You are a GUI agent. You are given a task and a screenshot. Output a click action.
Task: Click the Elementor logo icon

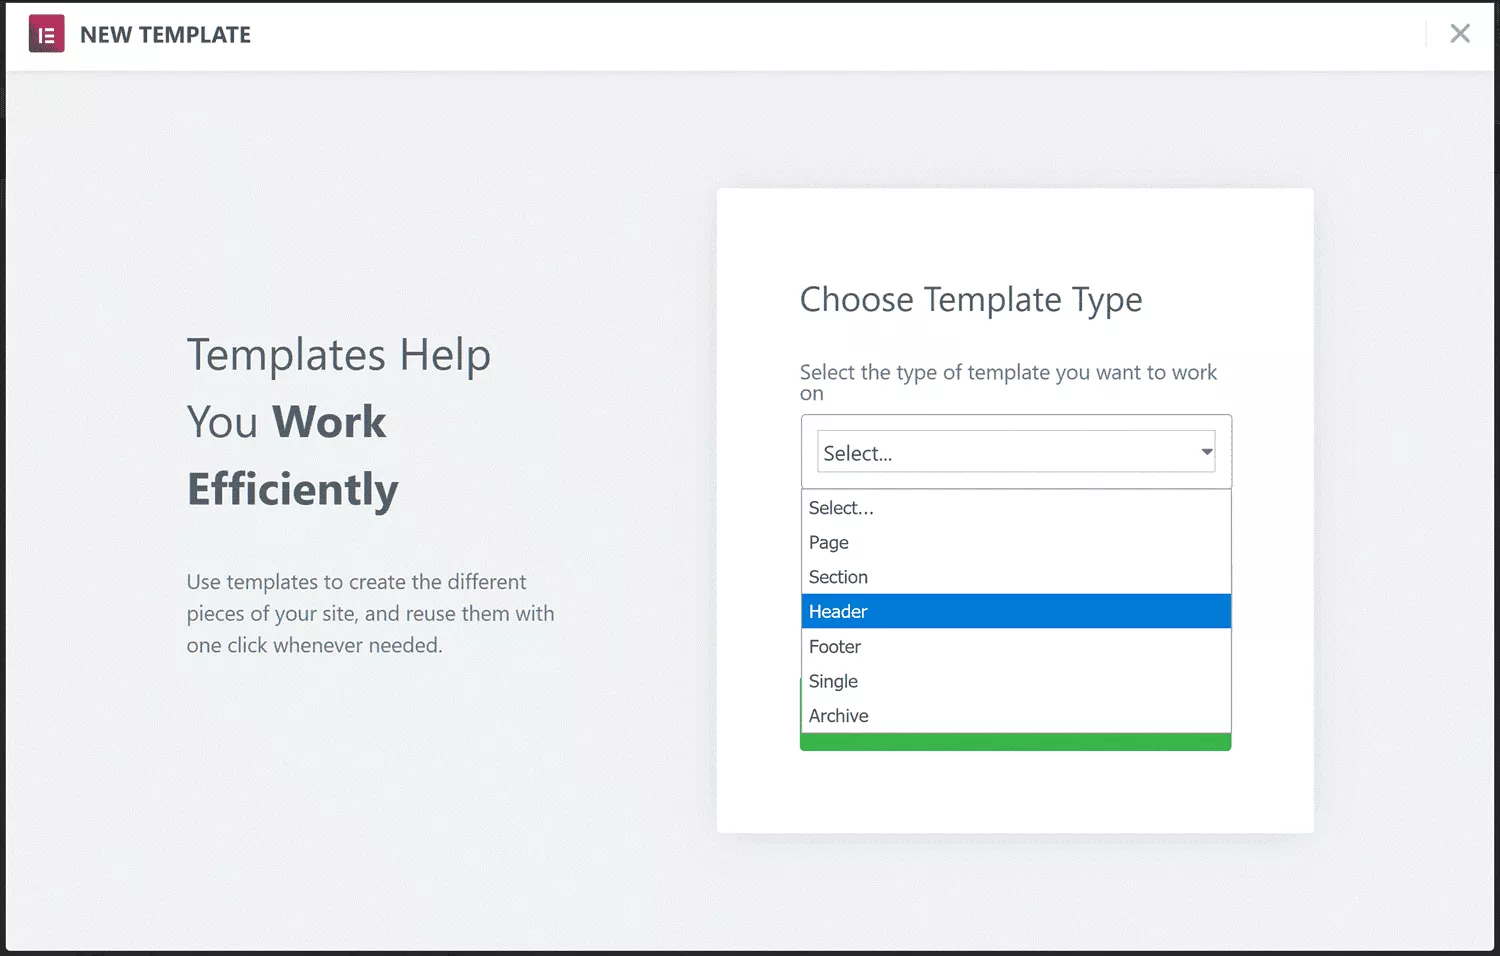coord(46,34)
